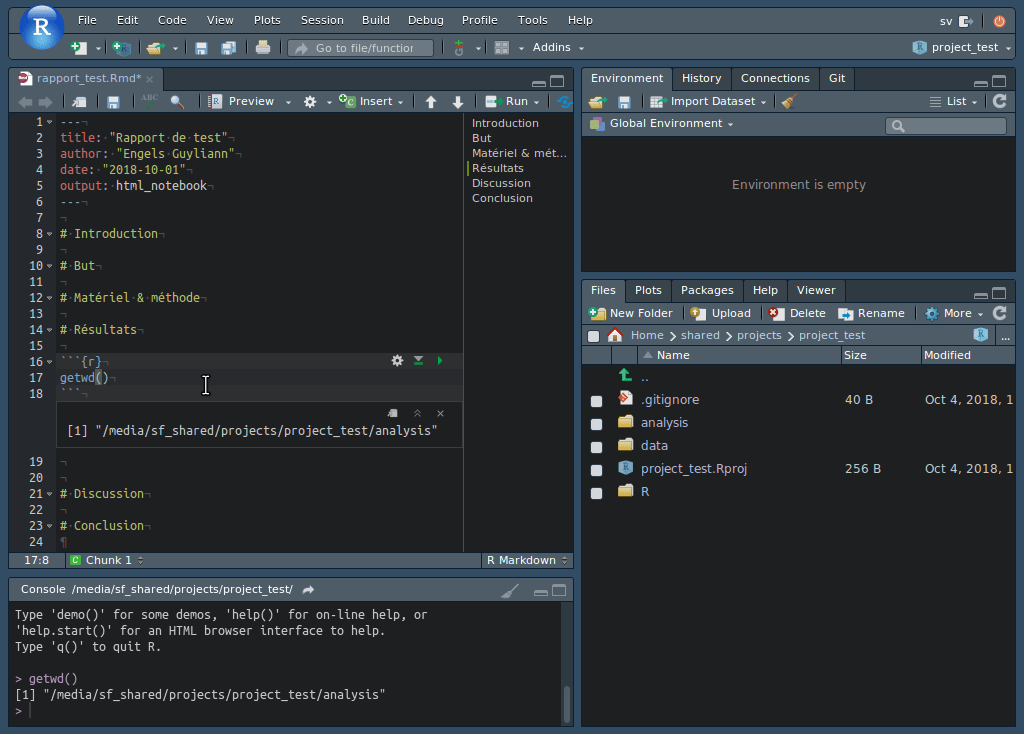Click the Rename button
The image size is (1024, 734).
click(x=871, y=313)
